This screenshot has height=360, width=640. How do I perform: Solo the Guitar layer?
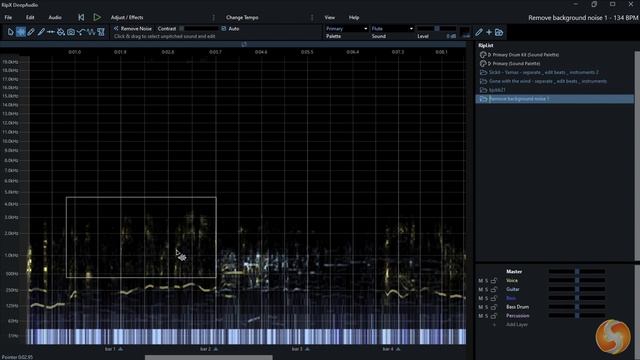pos(487,289)
